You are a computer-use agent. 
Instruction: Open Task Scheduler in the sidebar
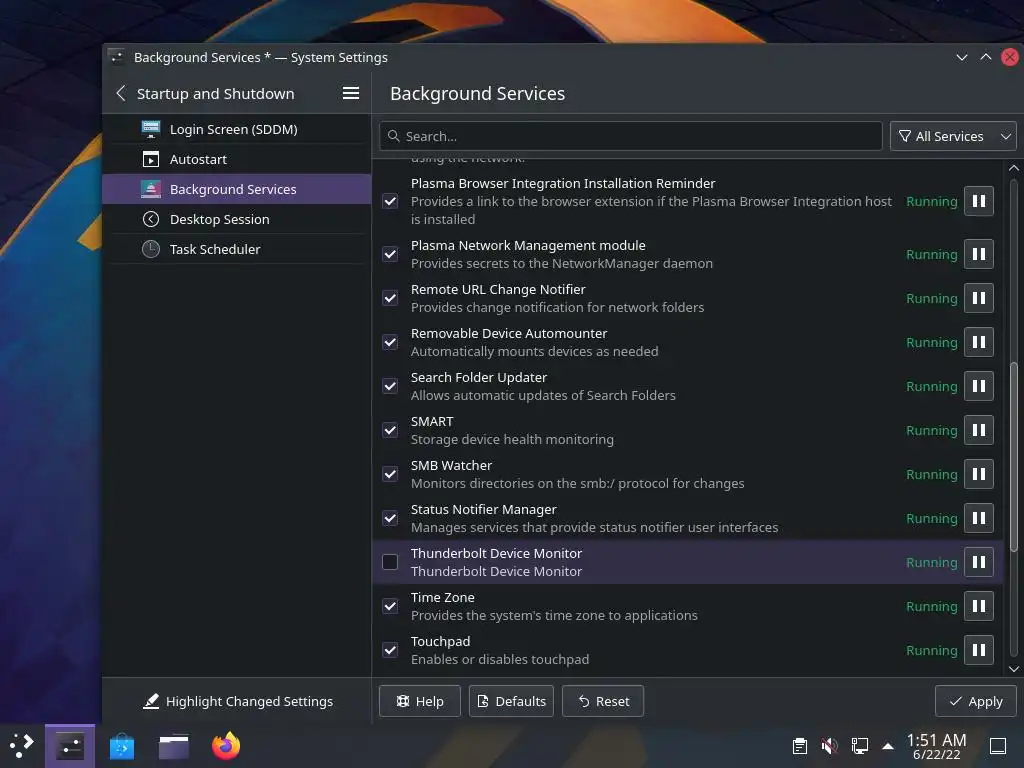click(x=236, y=249)
